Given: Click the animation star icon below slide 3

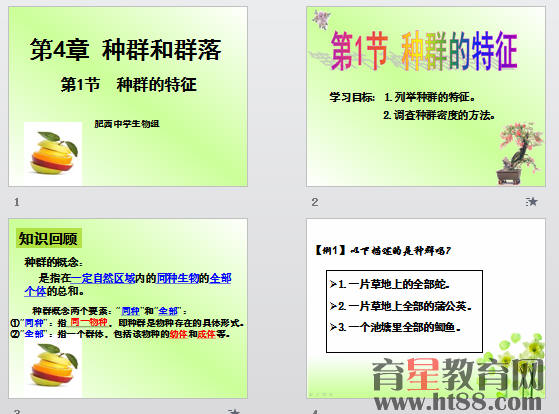Looking at the screenshot, I should [x=234, y=412].
